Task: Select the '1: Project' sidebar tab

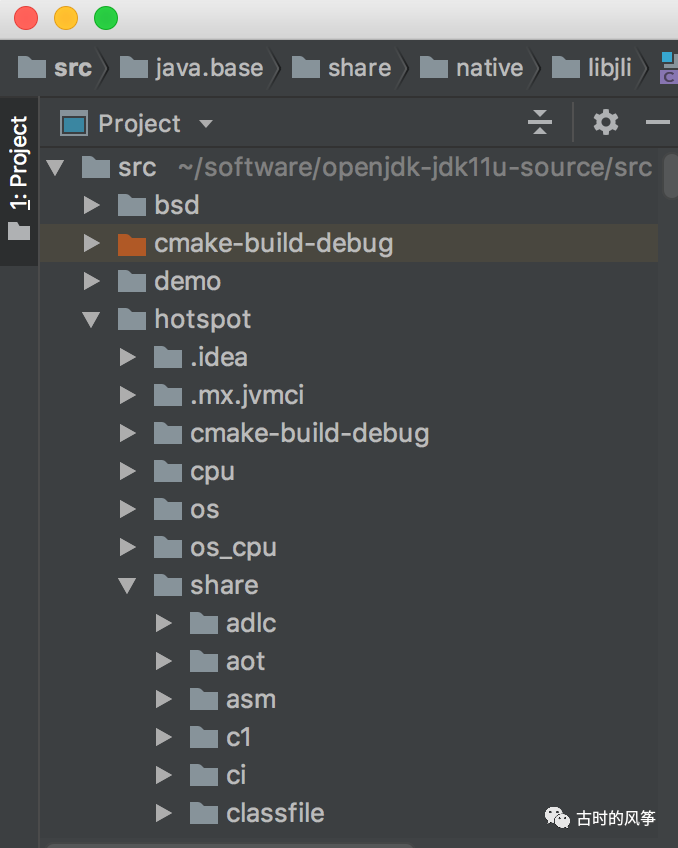Action: click(x=17, y=160)
